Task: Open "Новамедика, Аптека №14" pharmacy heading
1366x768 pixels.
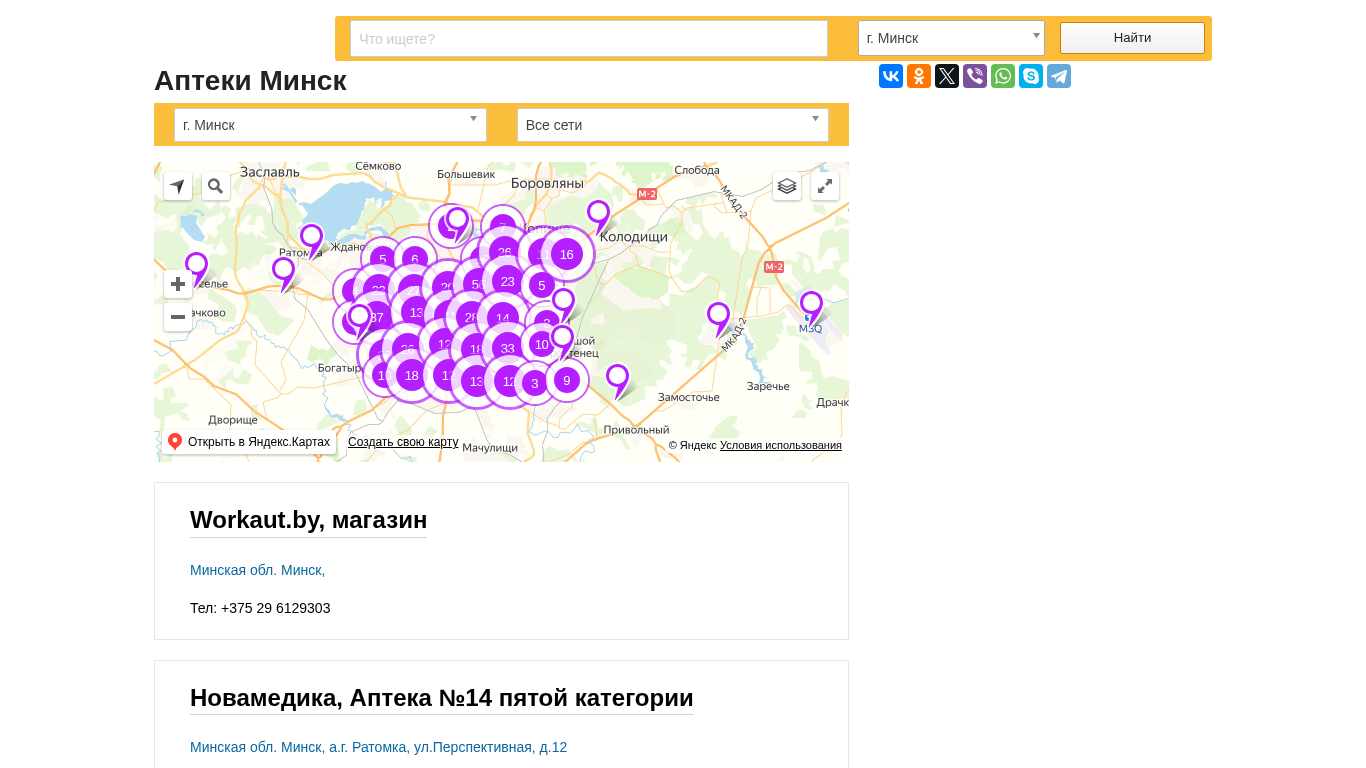Action: click(x=441, y=698)
